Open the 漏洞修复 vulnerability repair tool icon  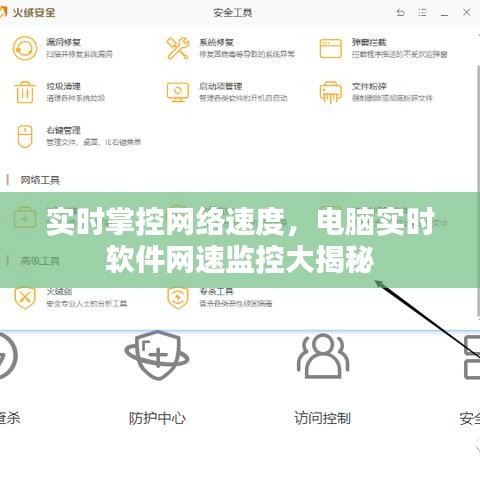click(x=25, y=49)
